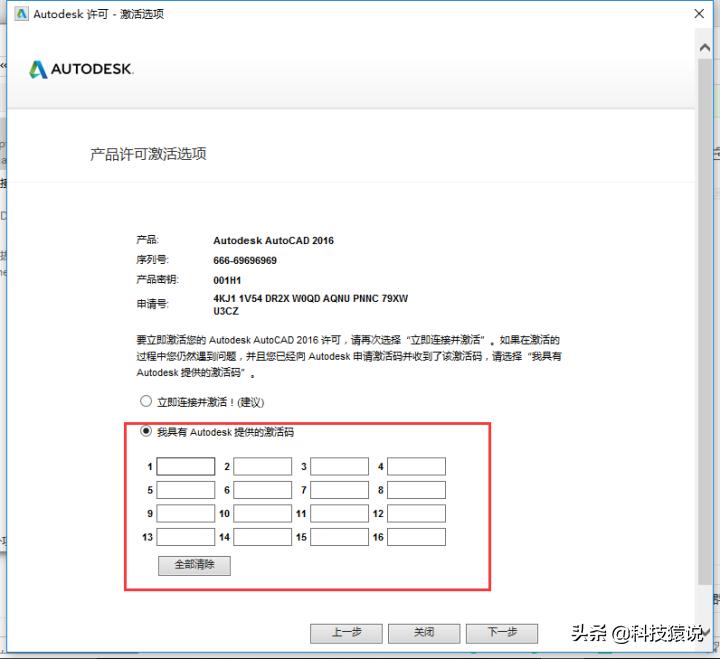
Task: Click the Autodesk logo in header
Action: coord(81,69)
